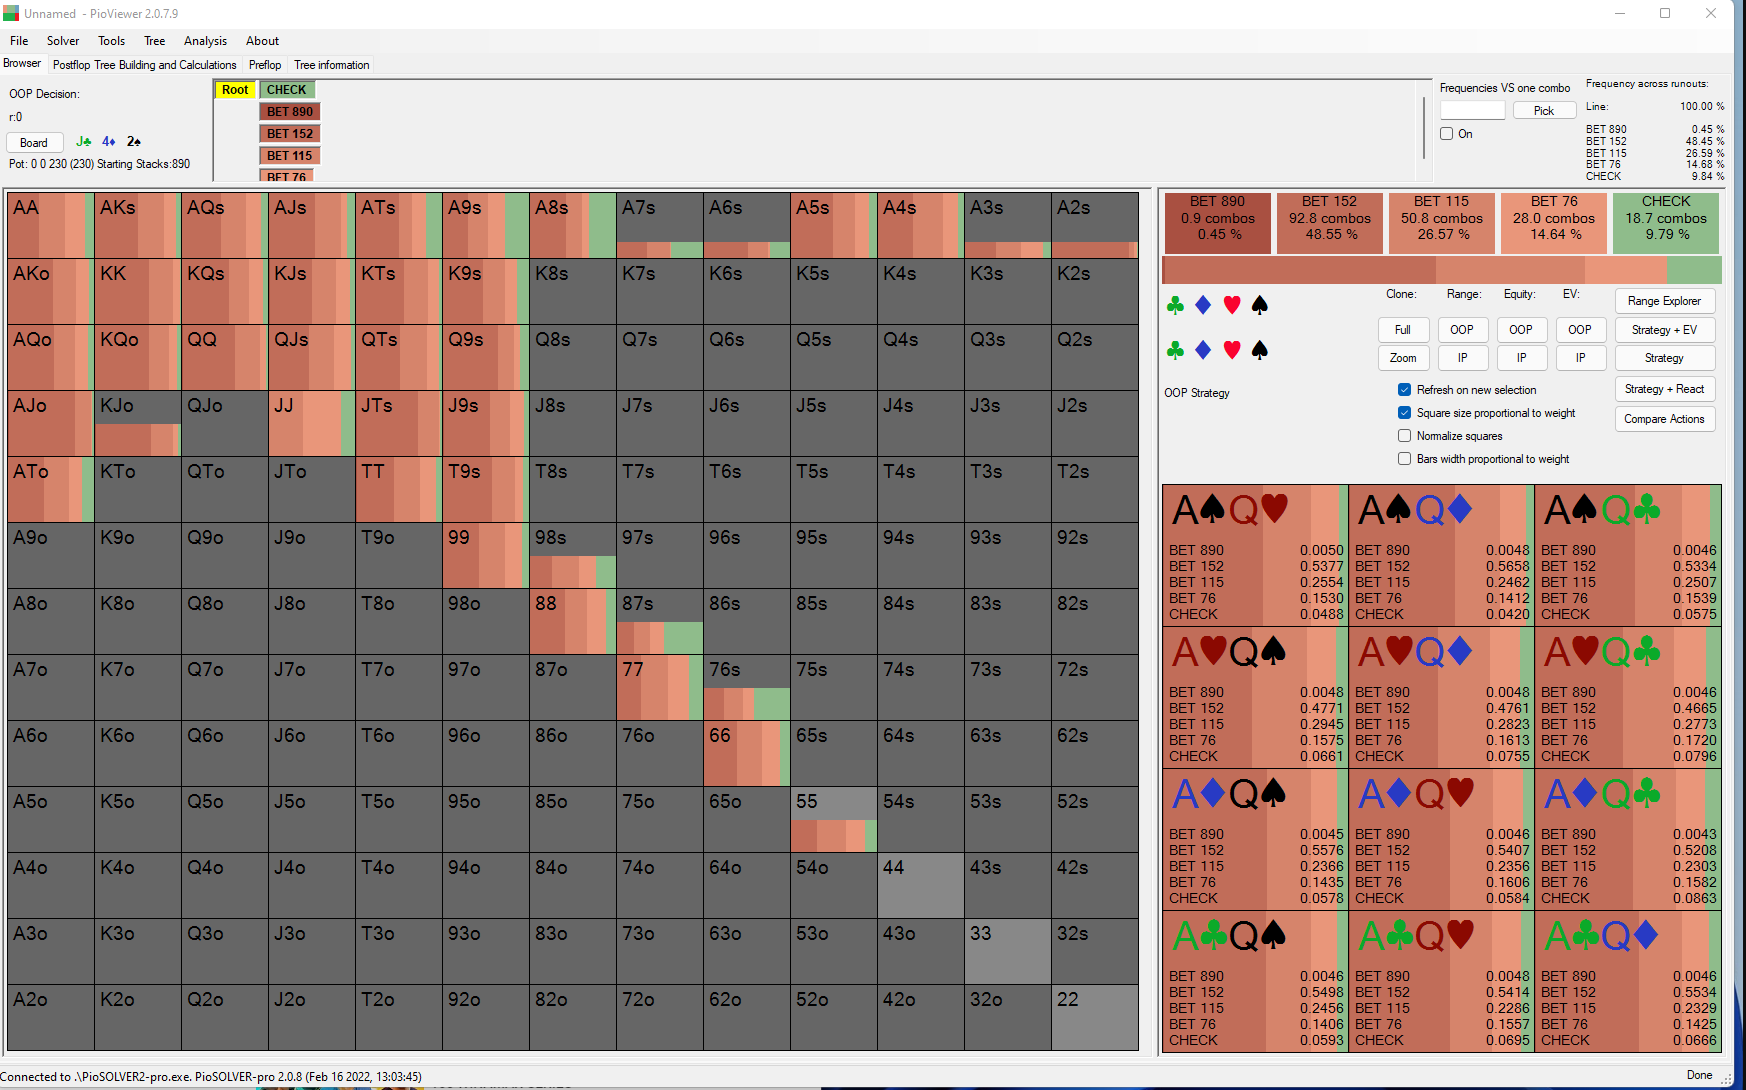Click the A♦Q♣ combo strategy cell
The image size is (1746, 1090).
[x=1628, y=840]
